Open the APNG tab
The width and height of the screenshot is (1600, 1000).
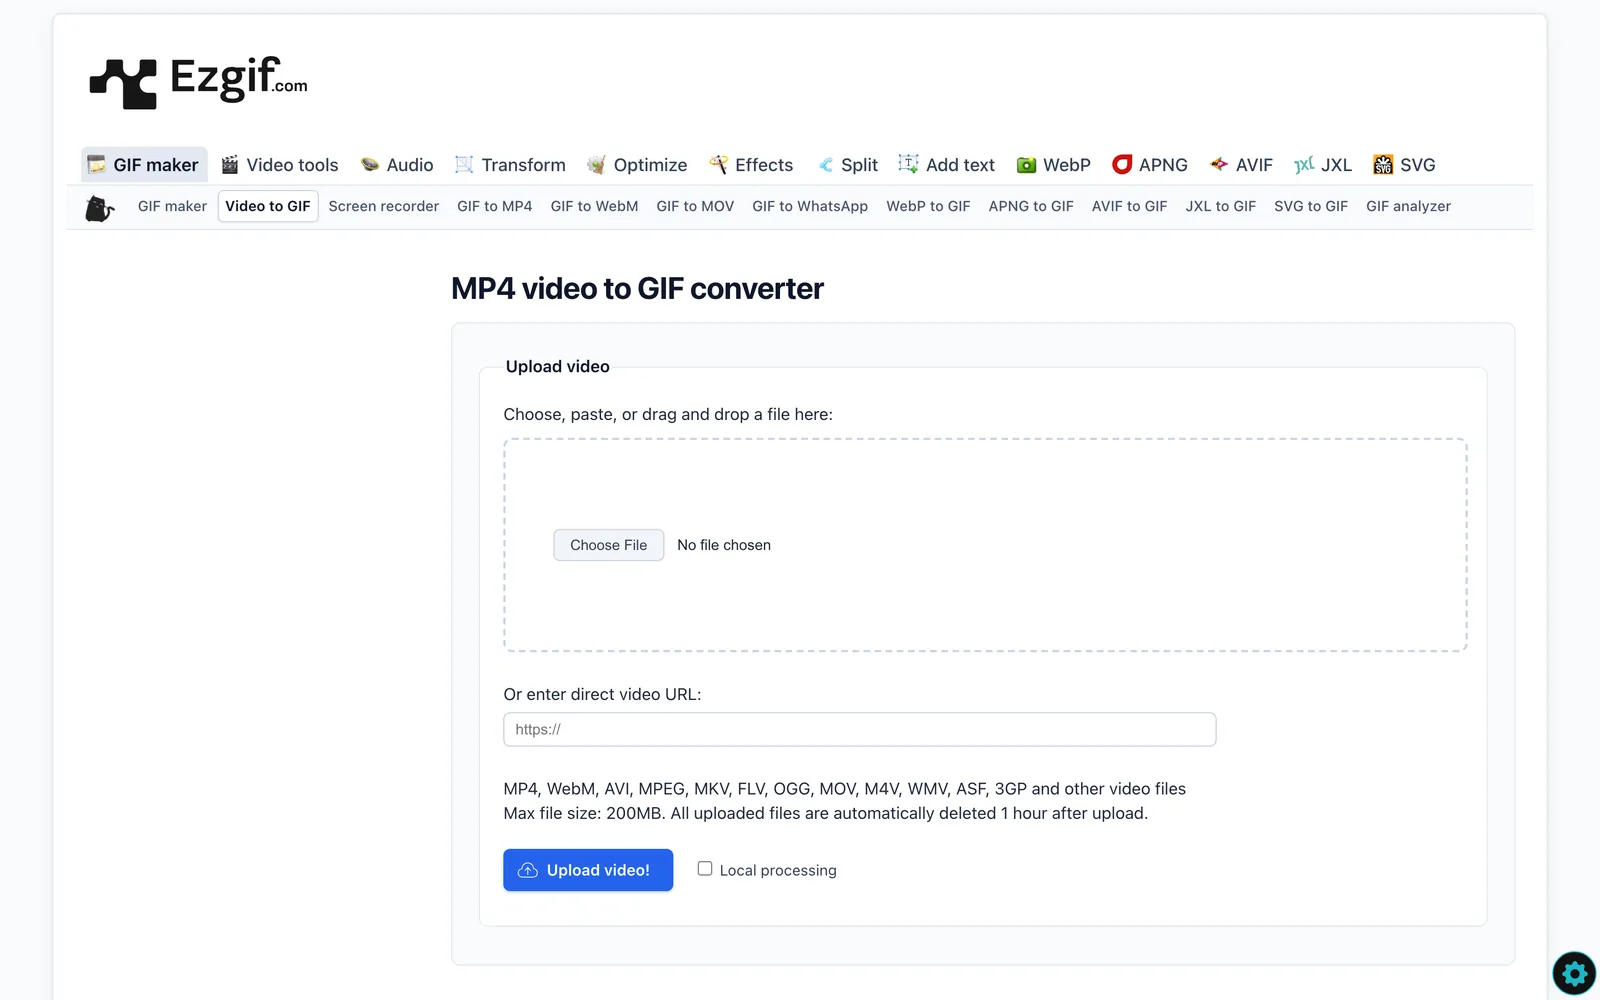point(1150,165)
